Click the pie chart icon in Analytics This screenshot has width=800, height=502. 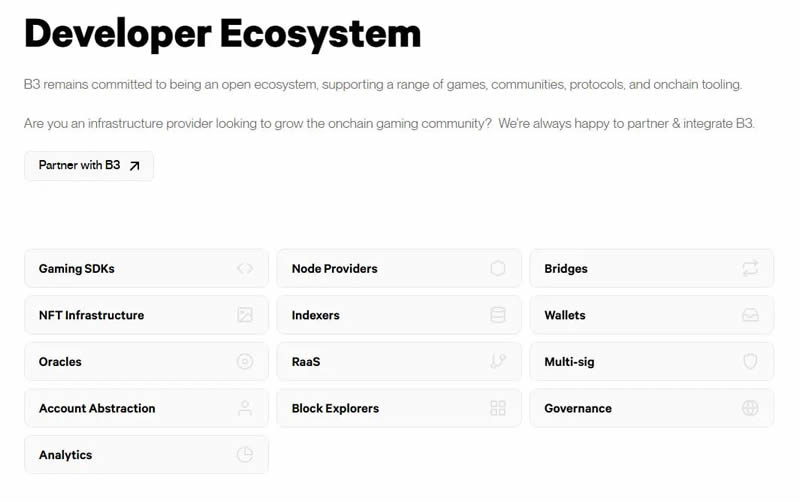pos(245,455)
